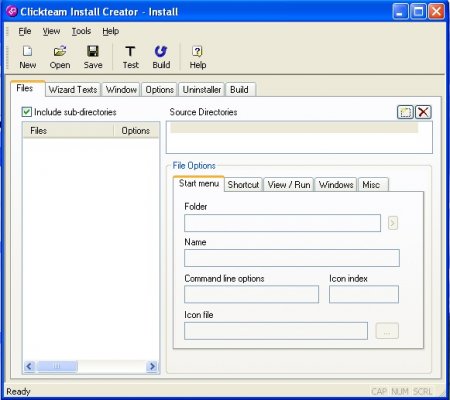This screenshot has height=400, width=450.
Task: Click the file list horizontal scrollbar thumb
Action: click(57, 366)
